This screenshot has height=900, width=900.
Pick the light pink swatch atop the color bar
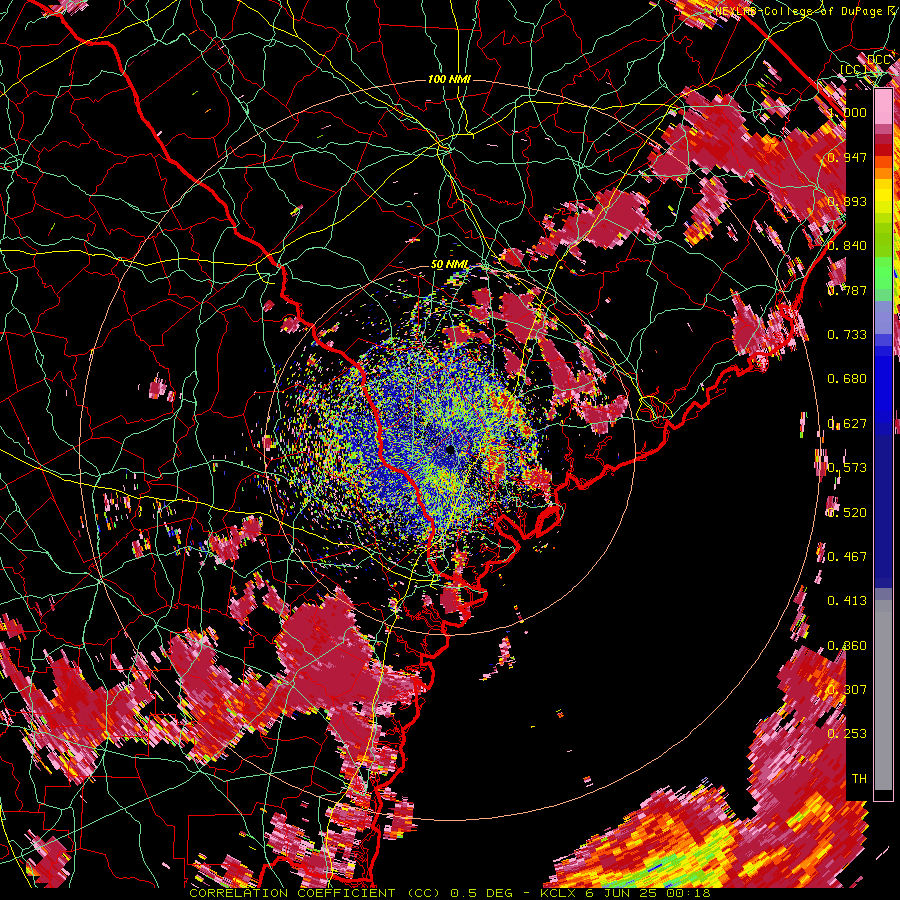pyautogui.click(x=883, y=106)
